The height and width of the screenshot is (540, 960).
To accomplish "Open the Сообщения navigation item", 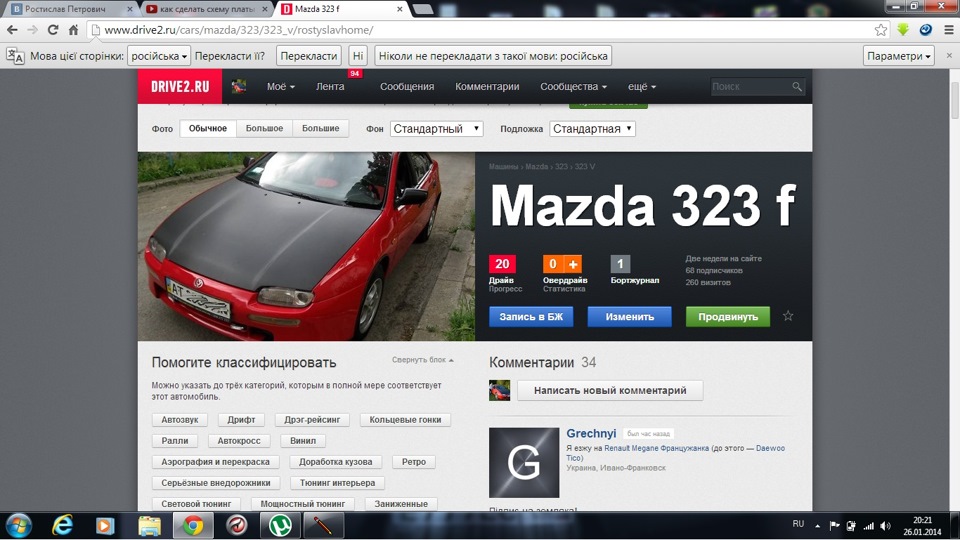I will pos(407,86).
